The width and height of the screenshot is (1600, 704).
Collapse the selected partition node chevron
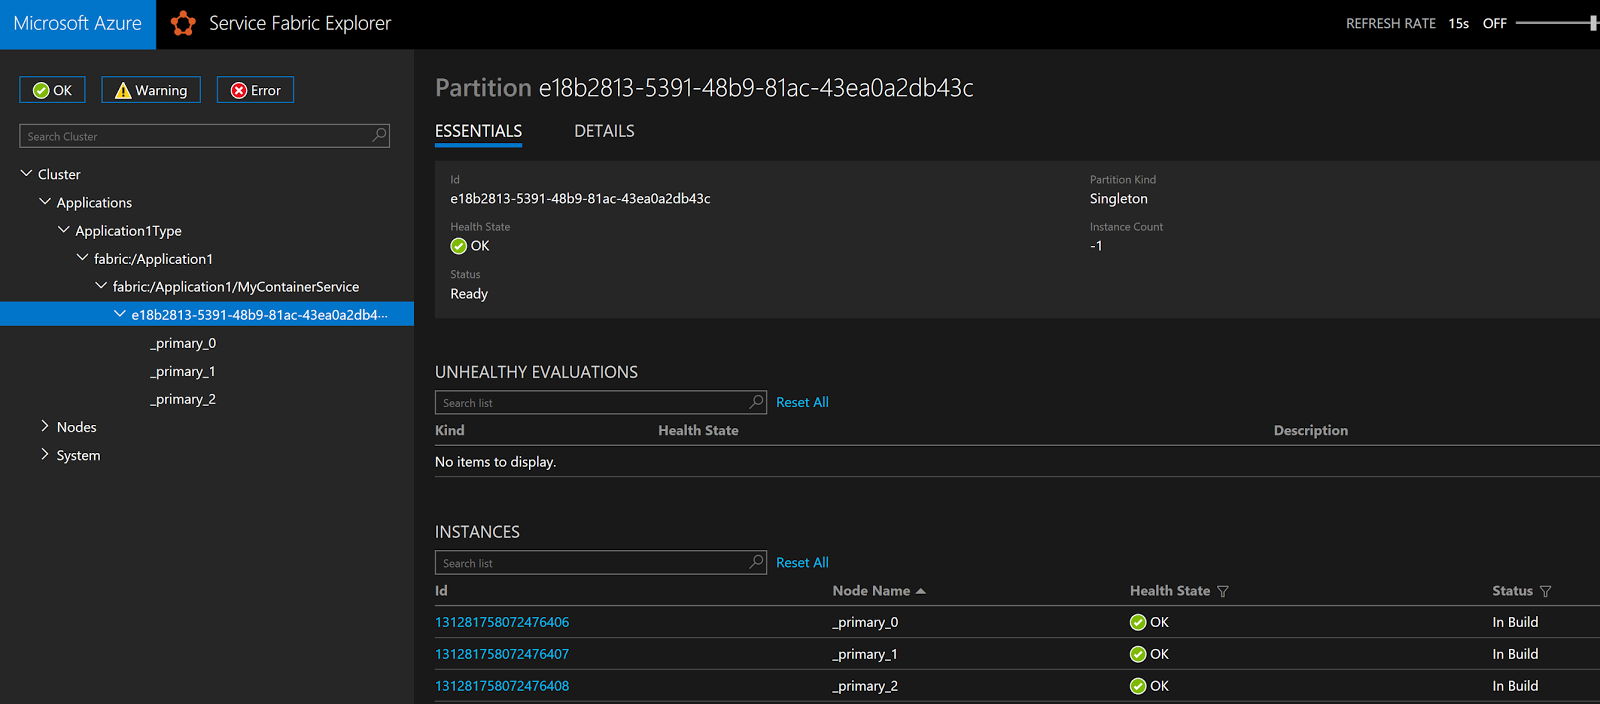(x=120, y=313)
